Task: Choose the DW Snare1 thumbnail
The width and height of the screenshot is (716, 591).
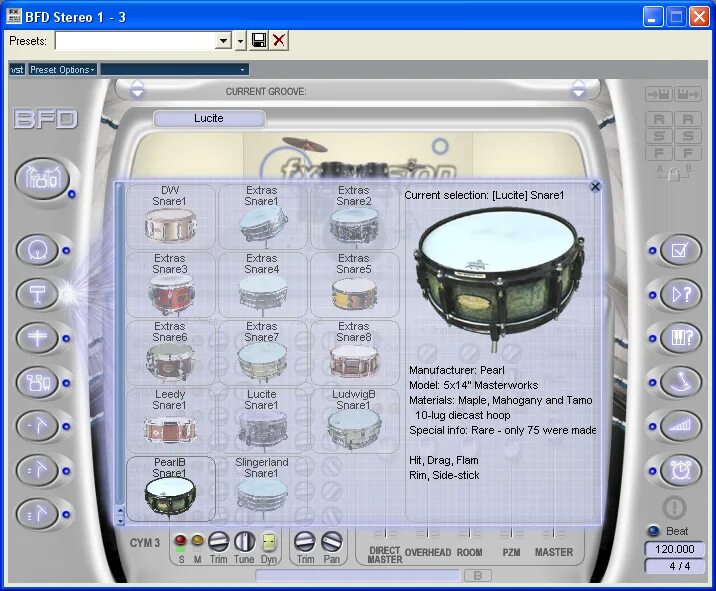Action: [x=170, y=216]
